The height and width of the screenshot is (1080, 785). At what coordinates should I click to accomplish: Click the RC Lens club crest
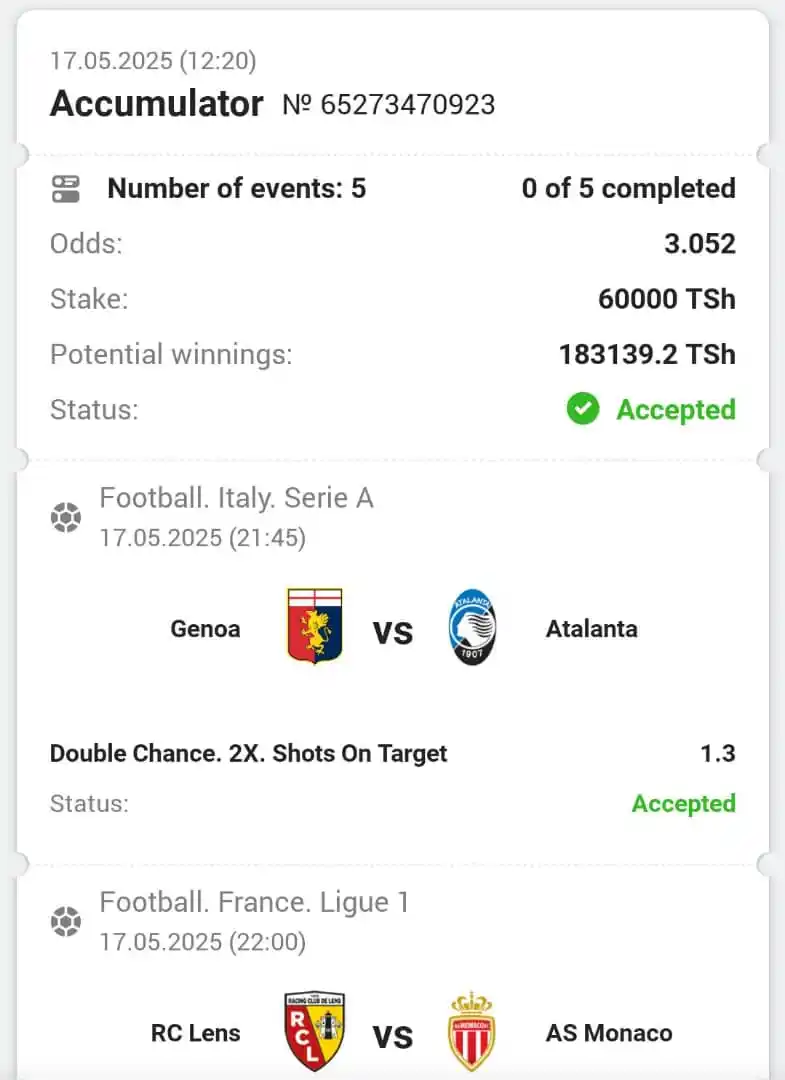pyautogui.click(x=315, y=1031)
